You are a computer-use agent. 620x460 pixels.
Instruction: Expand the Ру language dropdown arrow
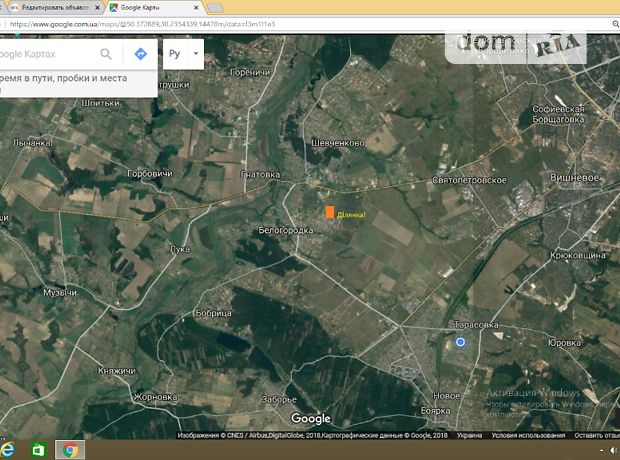(196, 53)
